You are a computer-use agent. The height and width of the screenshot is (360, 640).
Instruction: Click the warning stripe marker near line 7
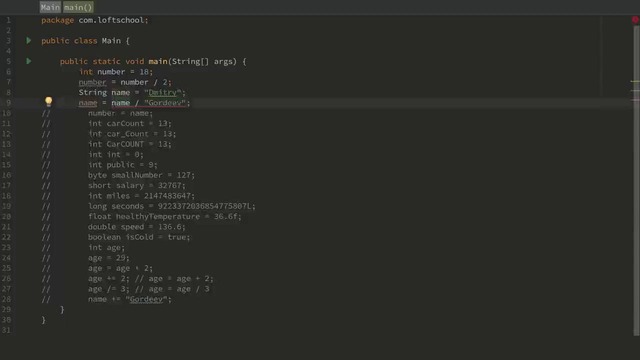click(x=635, y=82)
